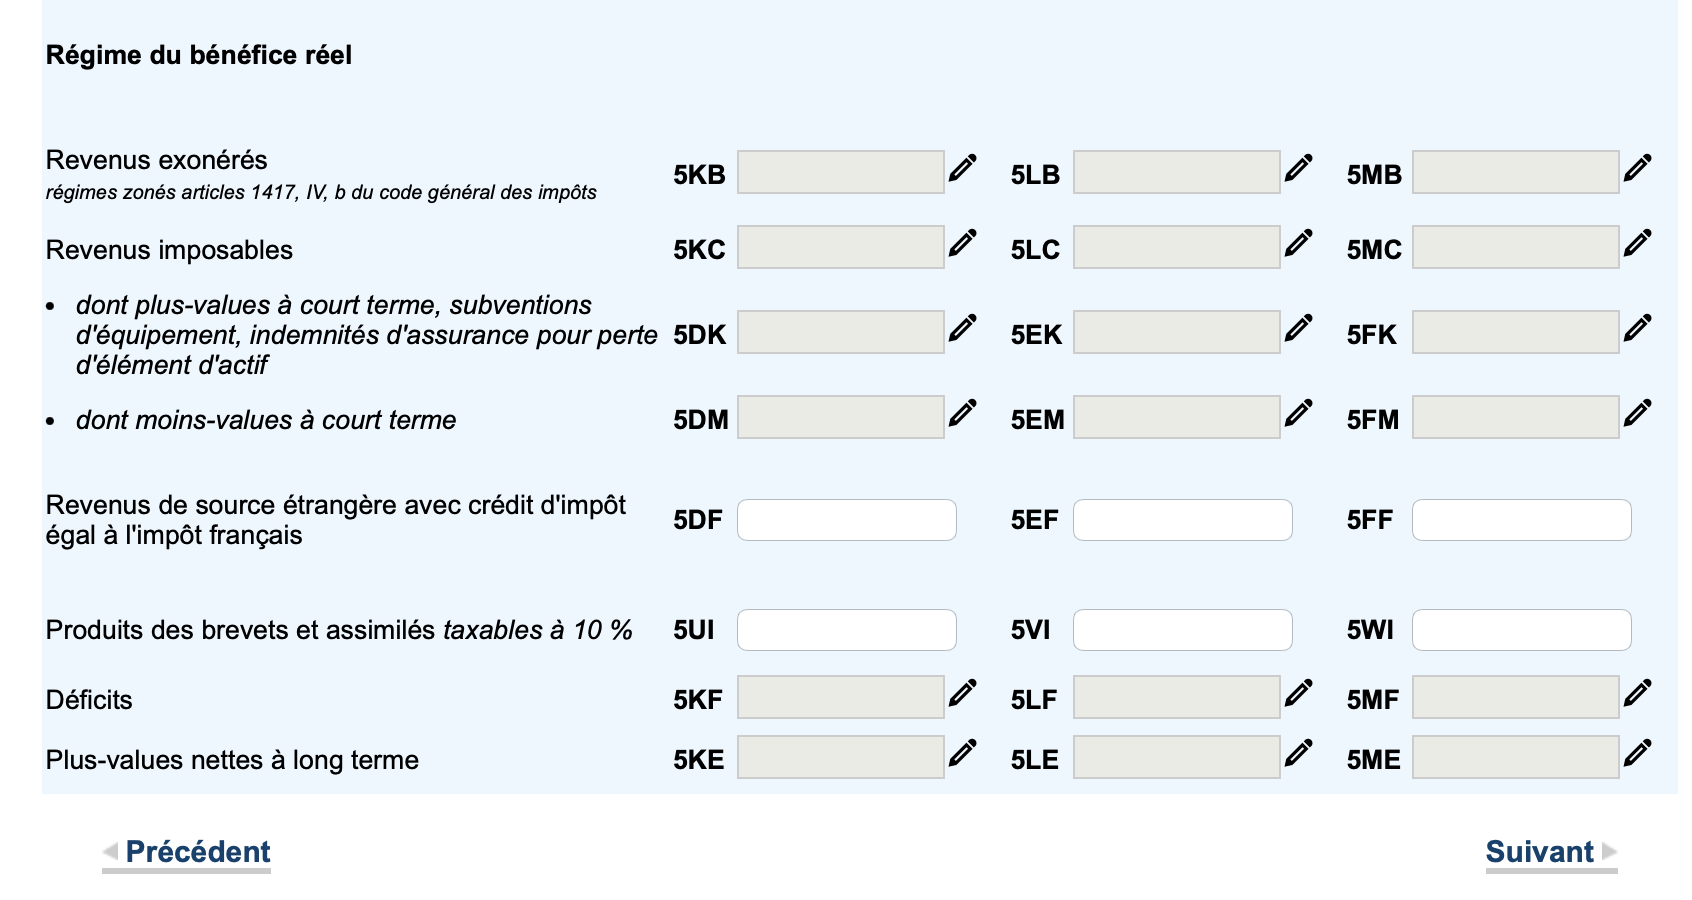Click the pencil icon beside 5FK
Image resolution: width=1692 pixels, height=900 pixels.
point(1637,328)
